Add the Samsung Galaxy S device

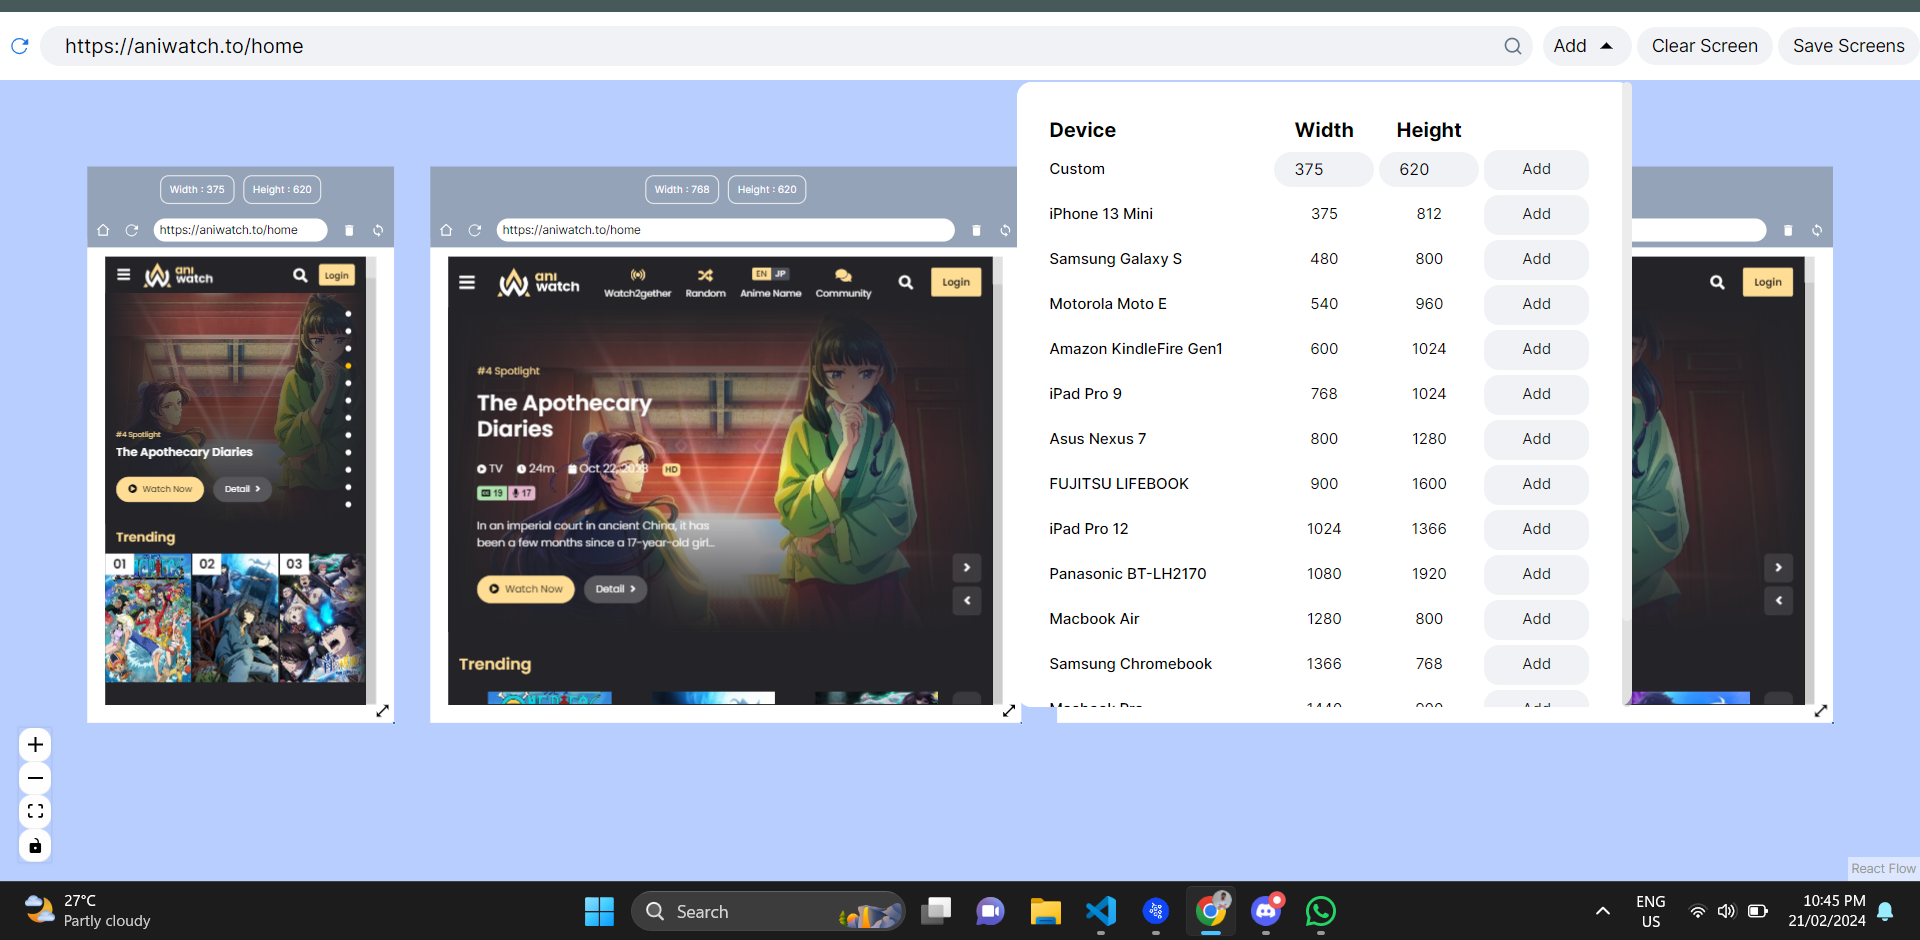point(1536,259)
